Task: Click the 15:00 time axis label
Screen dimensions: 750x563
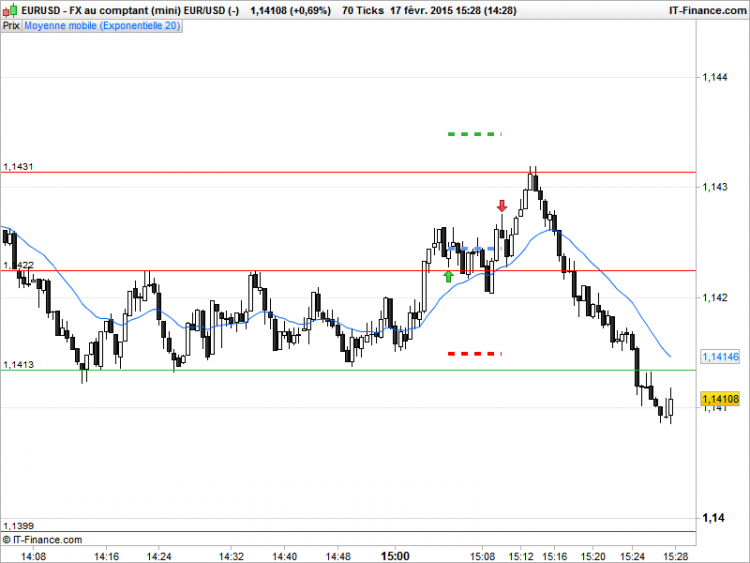Action: coord(395,556)
